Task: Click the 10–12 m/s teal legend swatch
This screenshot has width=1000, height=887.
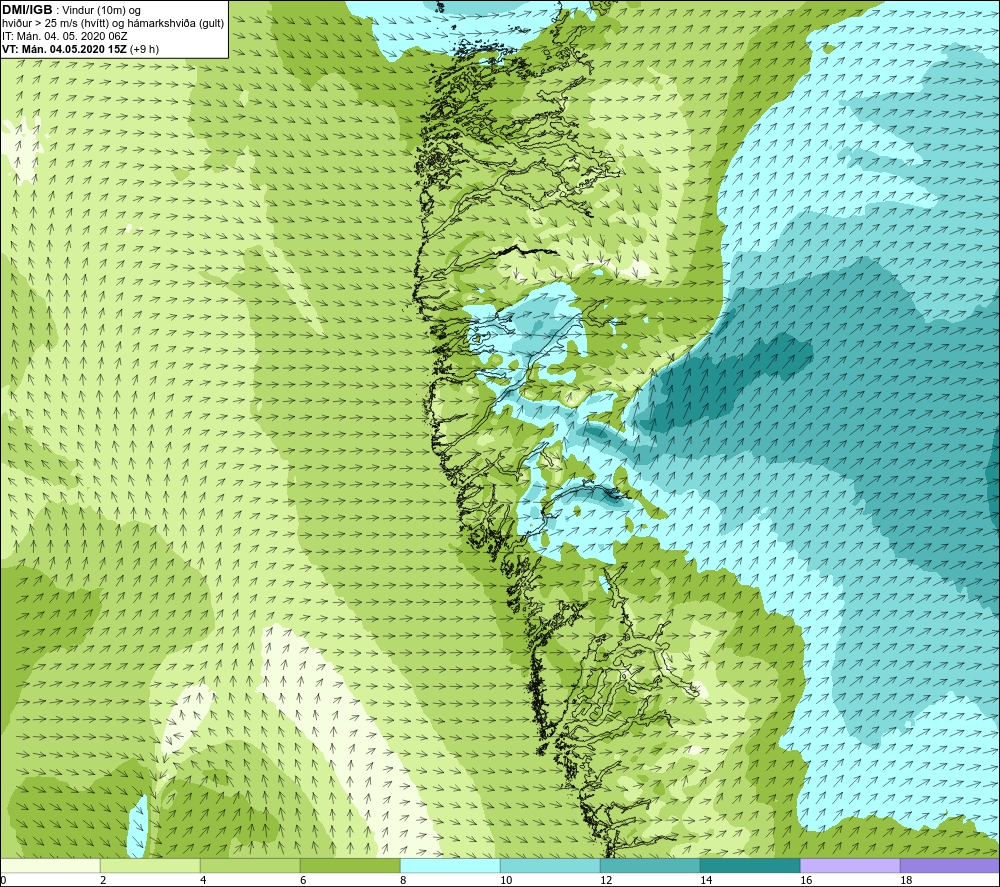Action: pos(550,865)
